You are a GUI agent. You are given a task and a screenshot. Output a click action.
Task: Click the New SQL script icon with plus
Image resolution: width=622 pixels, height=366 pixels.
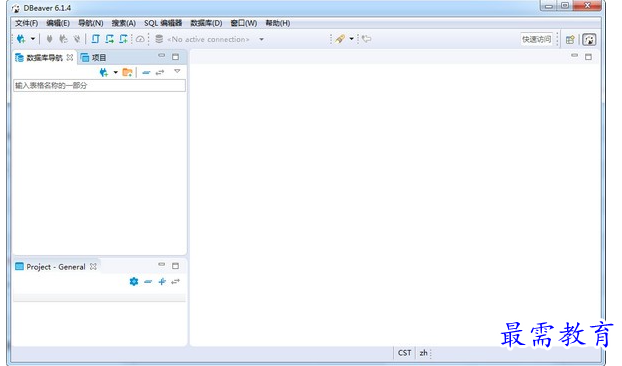coord(124,39)
